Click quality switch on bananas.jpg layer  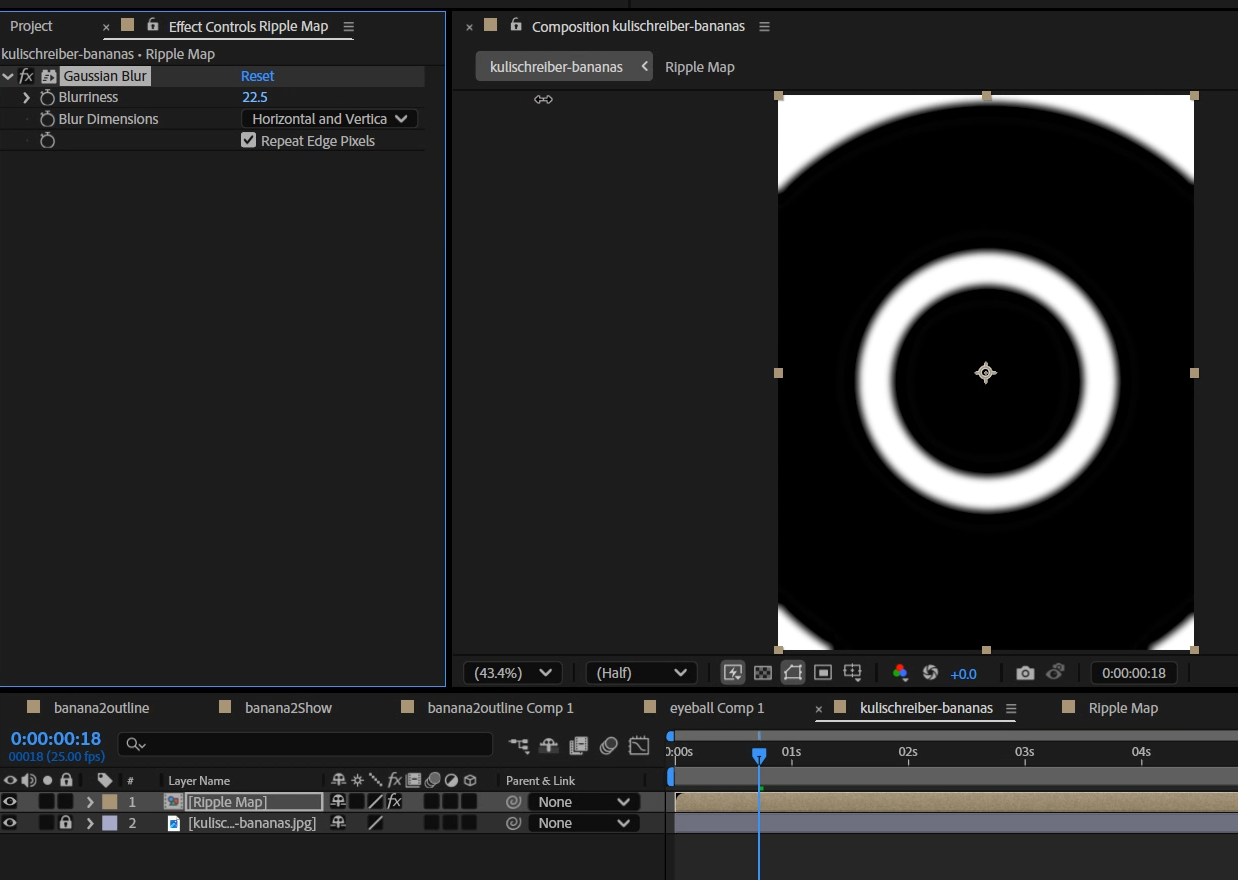point(375,823)
